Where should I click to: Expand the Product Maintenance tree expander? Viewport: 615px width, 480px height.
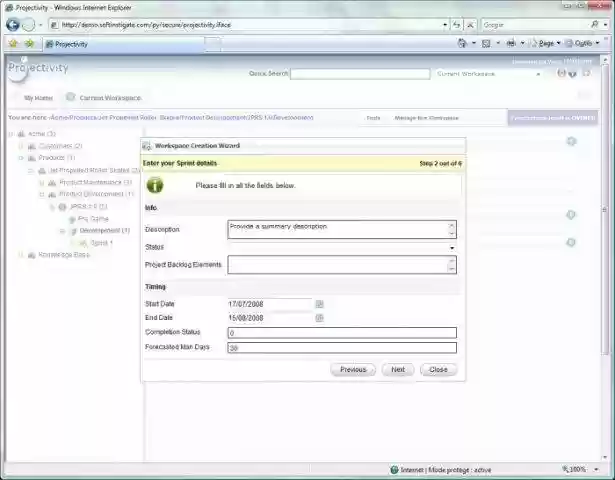pyautogui.click(x=42, y=182)
